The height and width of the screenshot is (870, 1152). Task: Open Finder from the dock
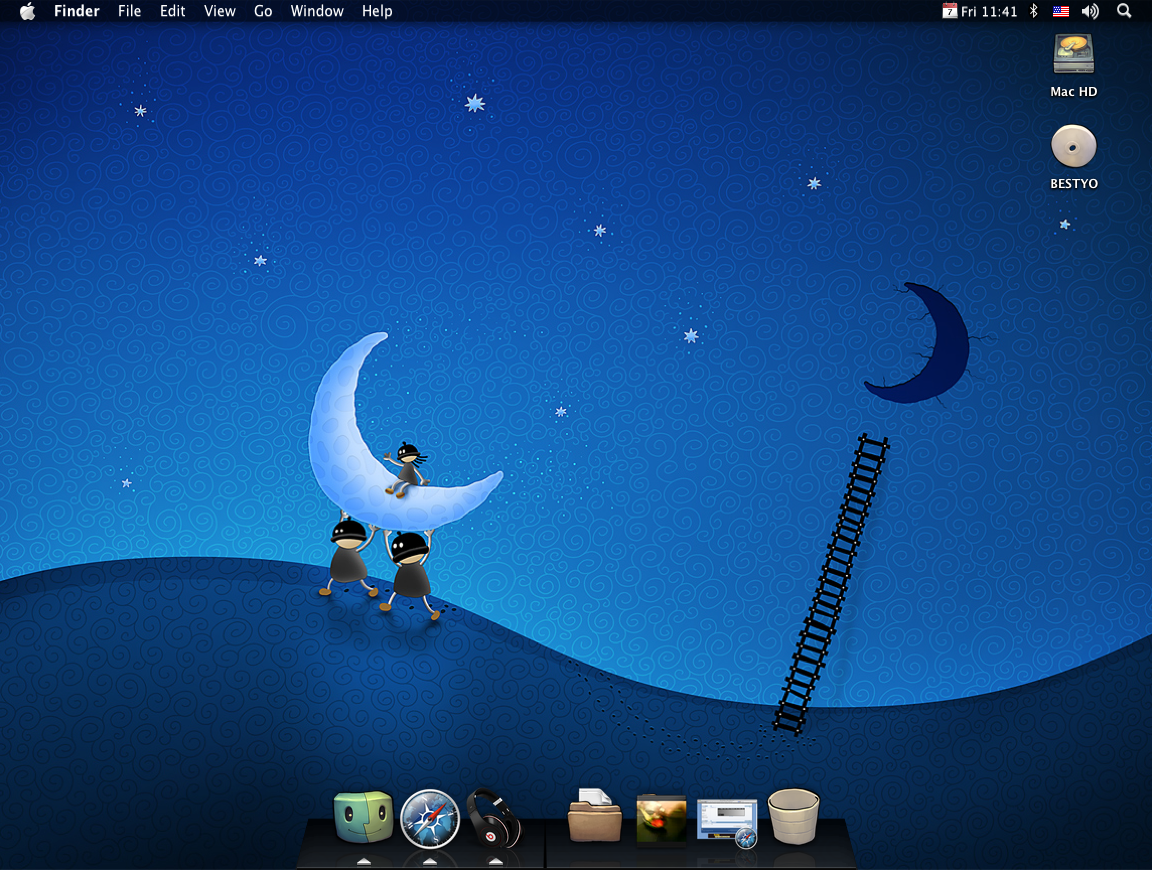pos(362,819)
